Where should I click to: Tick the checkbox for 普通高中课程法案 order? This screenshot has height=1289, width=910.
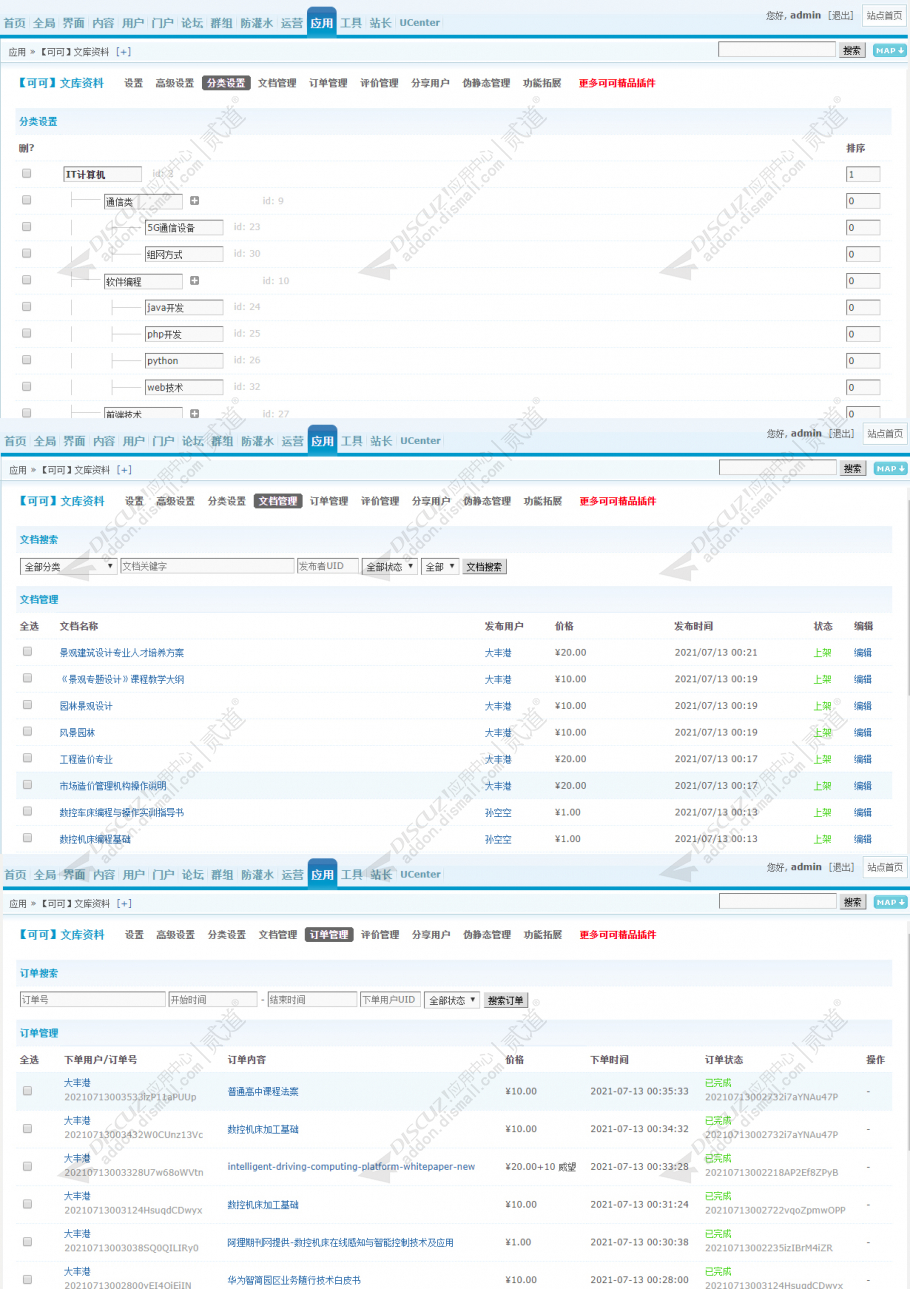[27, 1090]
